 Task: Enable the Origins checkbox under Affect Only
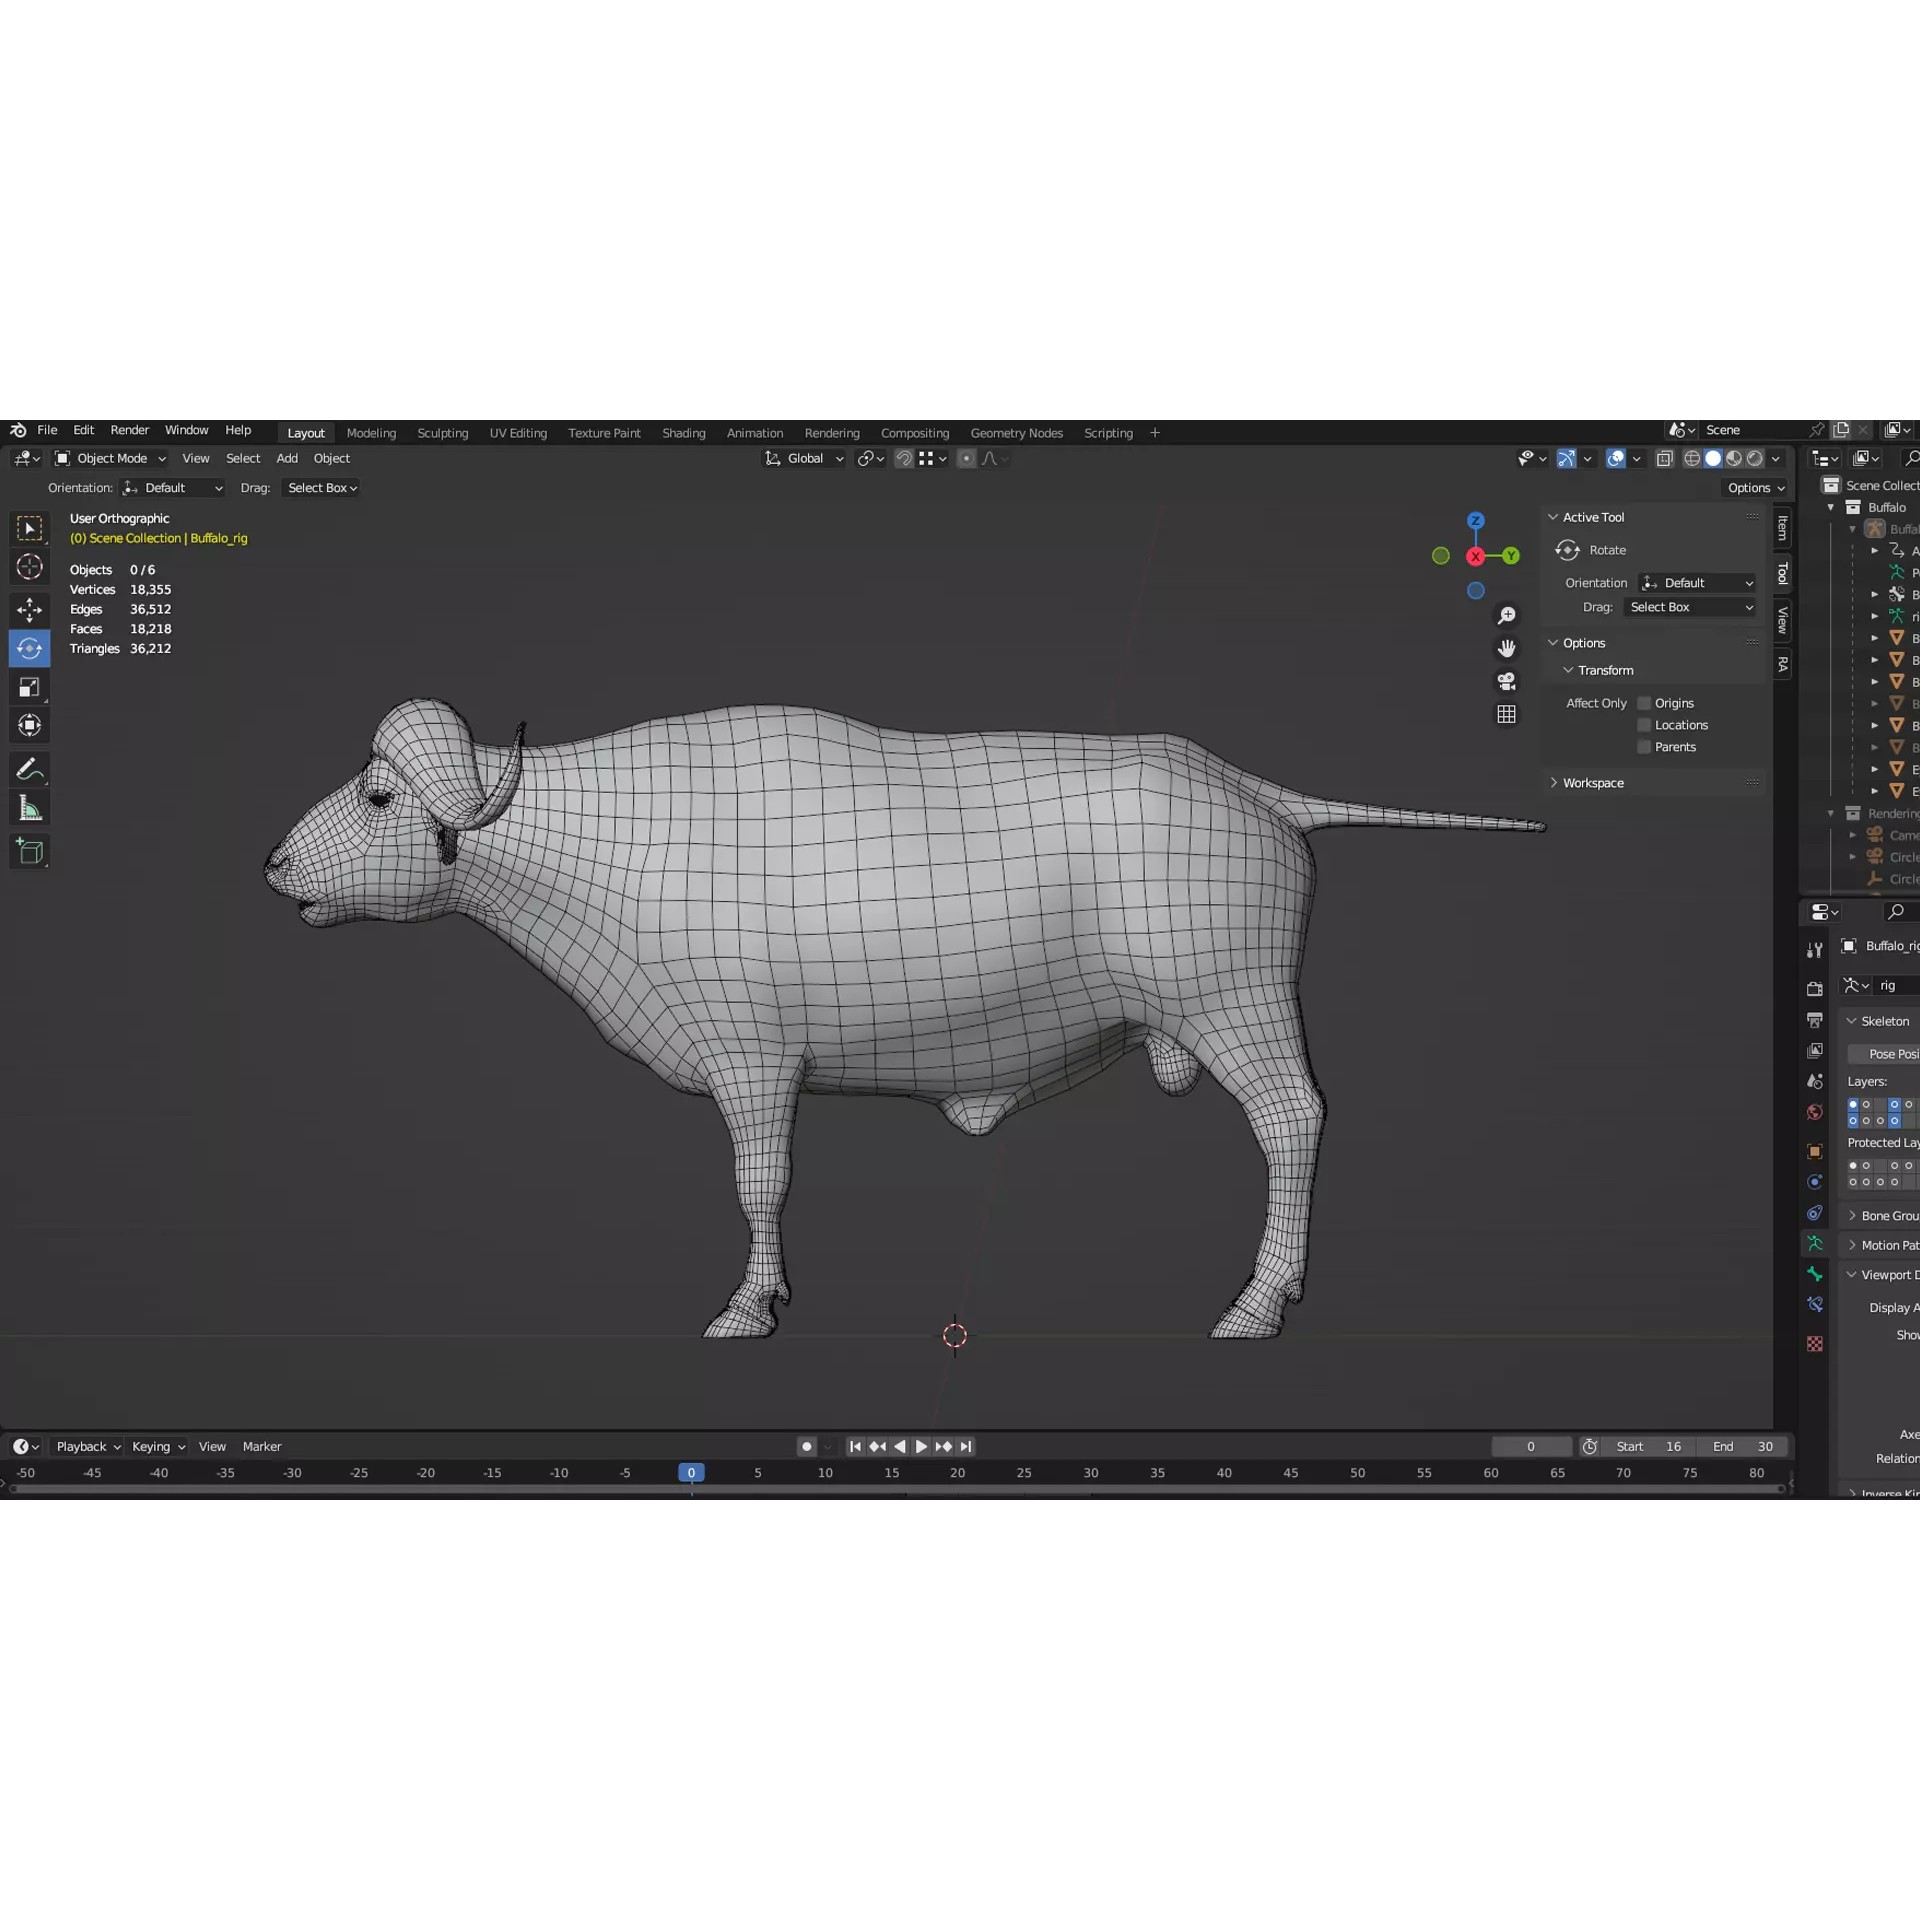(1644, 703)
